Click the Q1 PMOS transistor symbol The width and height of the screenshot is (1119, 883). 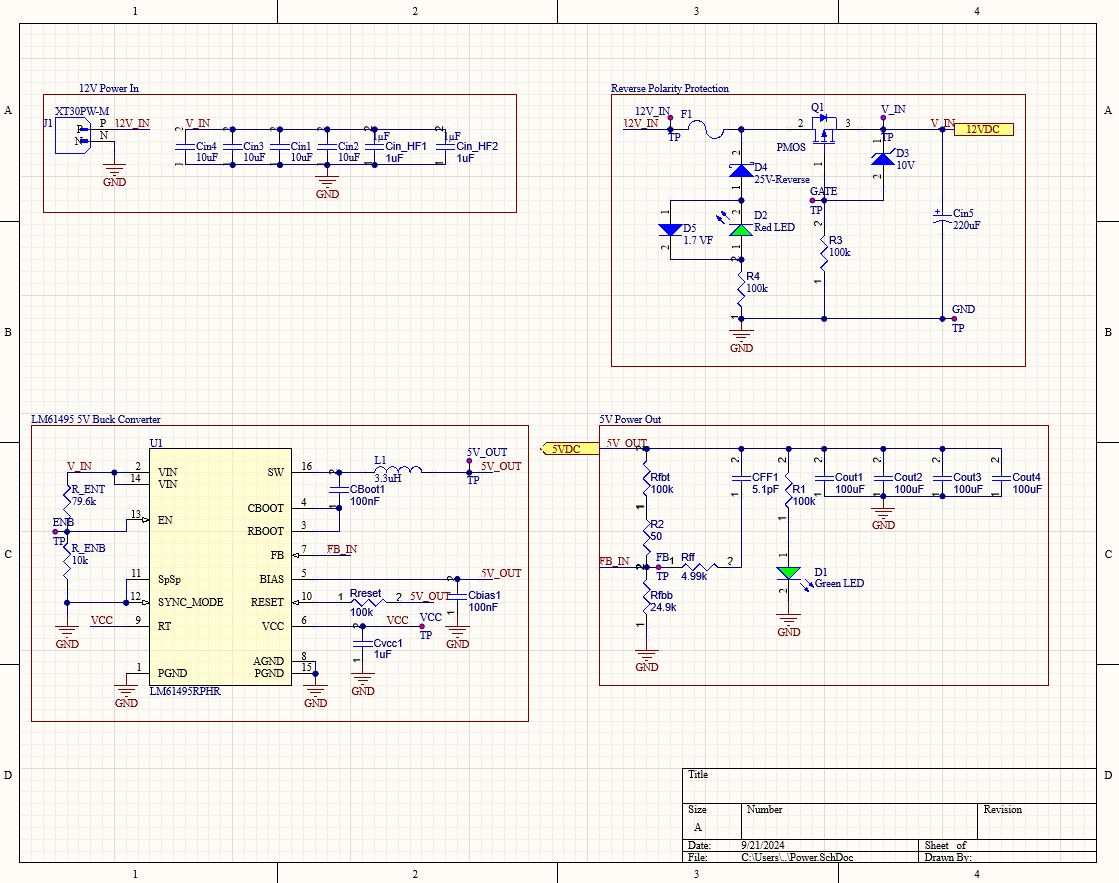pos(824,128)
